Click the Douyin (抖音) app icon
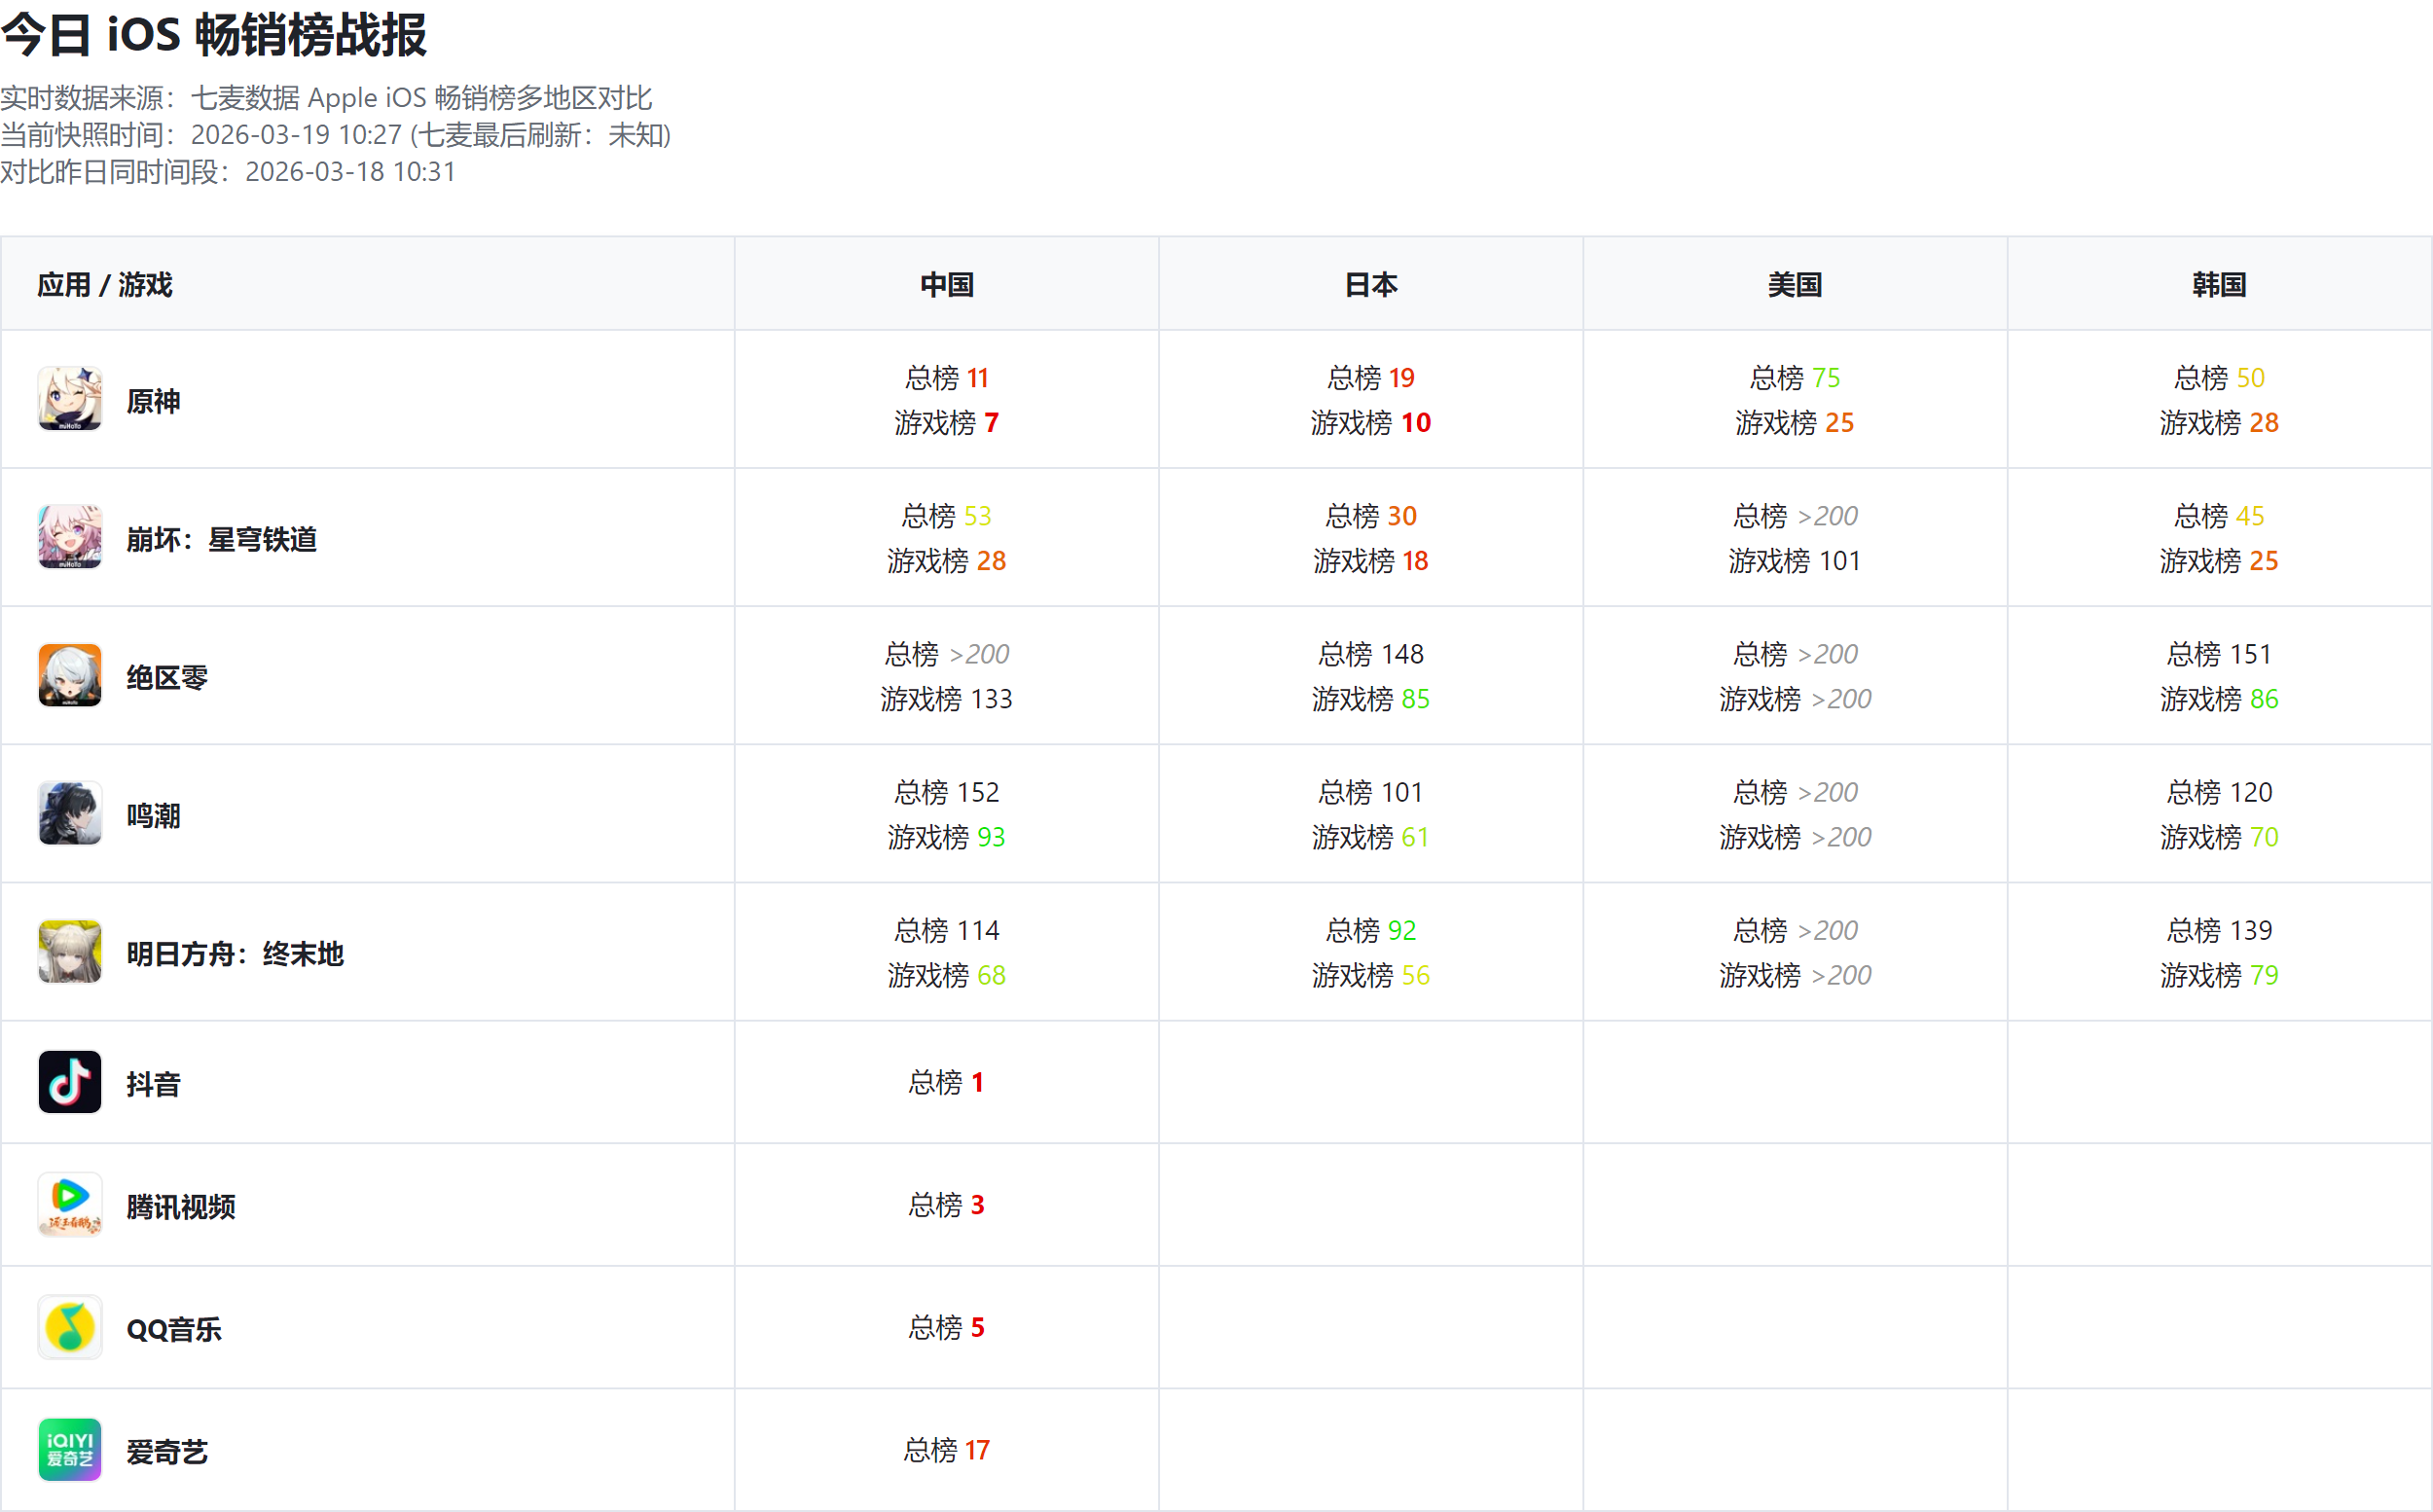Image resolution: width=2433 pixels, height=1512 pixels. tap(70, 1081)
